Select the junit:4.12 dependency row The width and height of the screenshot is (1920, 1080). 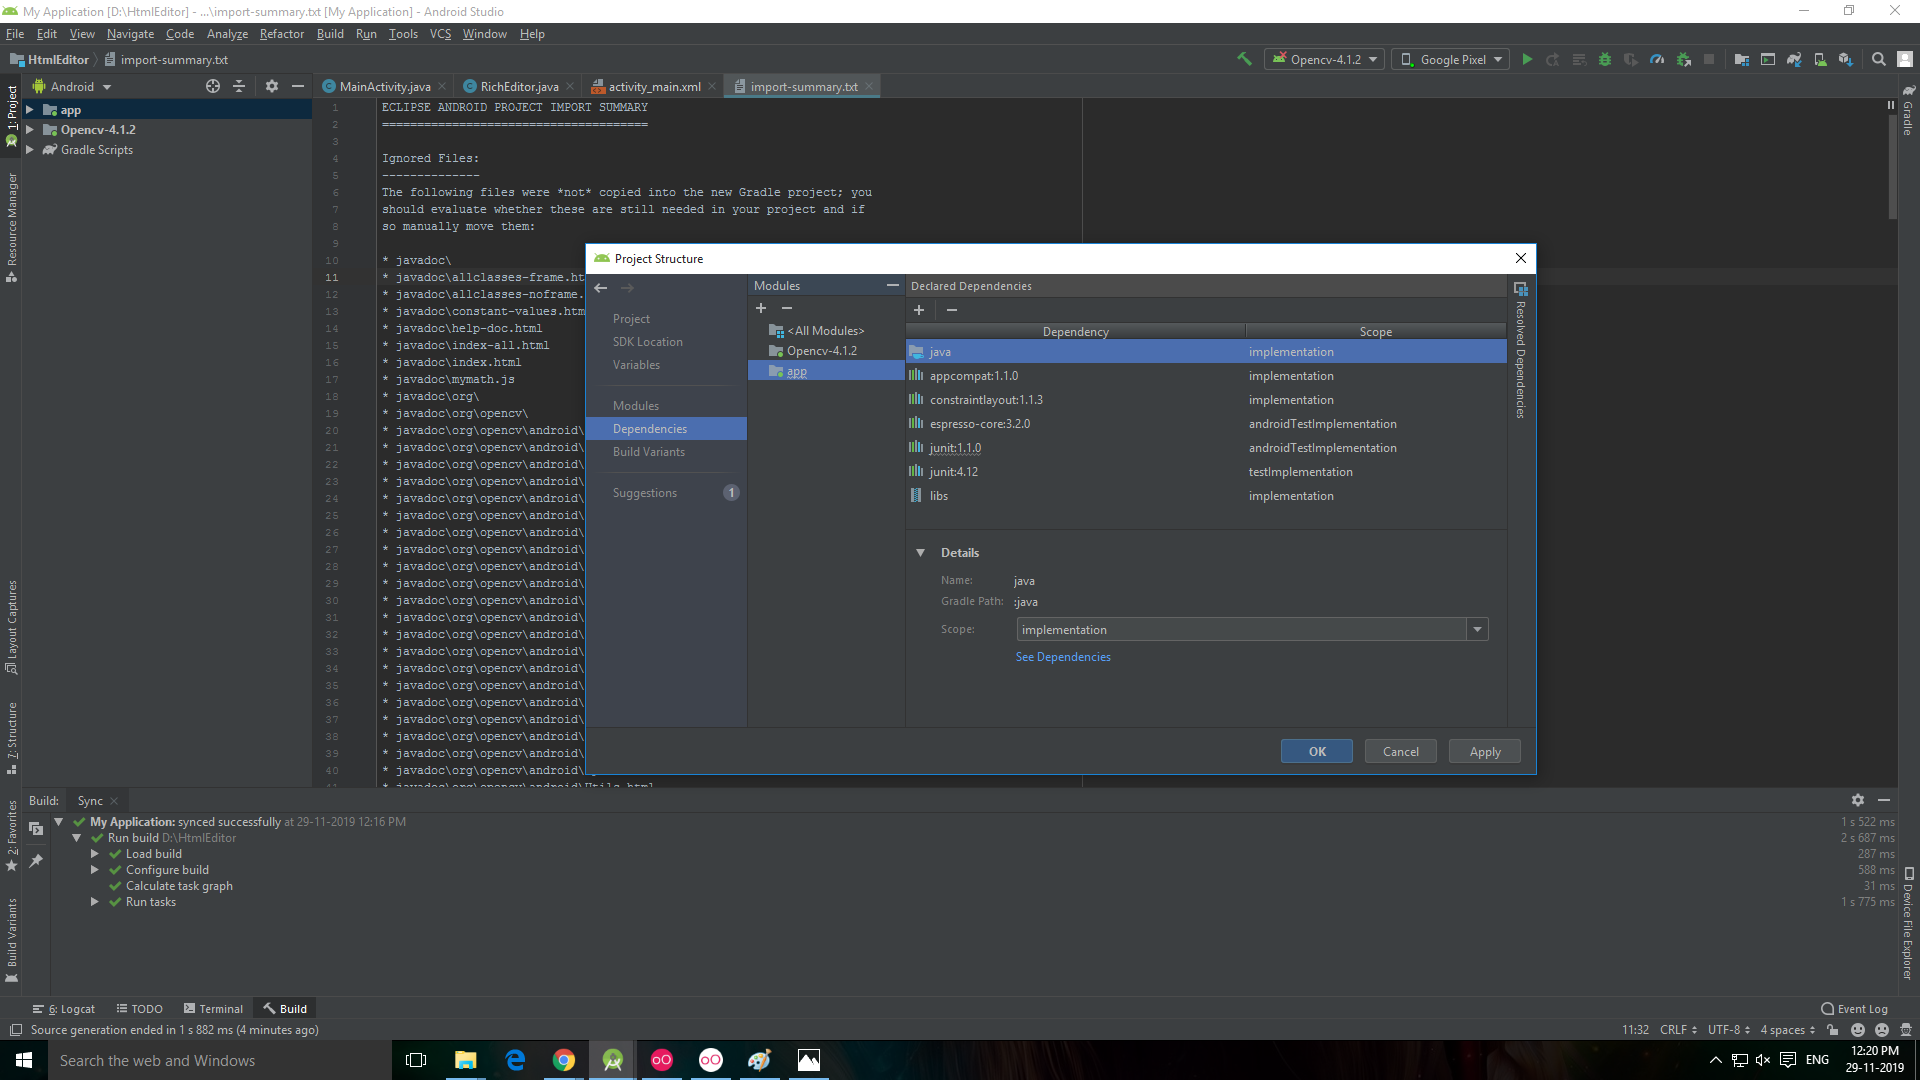tap(1206, 472)
